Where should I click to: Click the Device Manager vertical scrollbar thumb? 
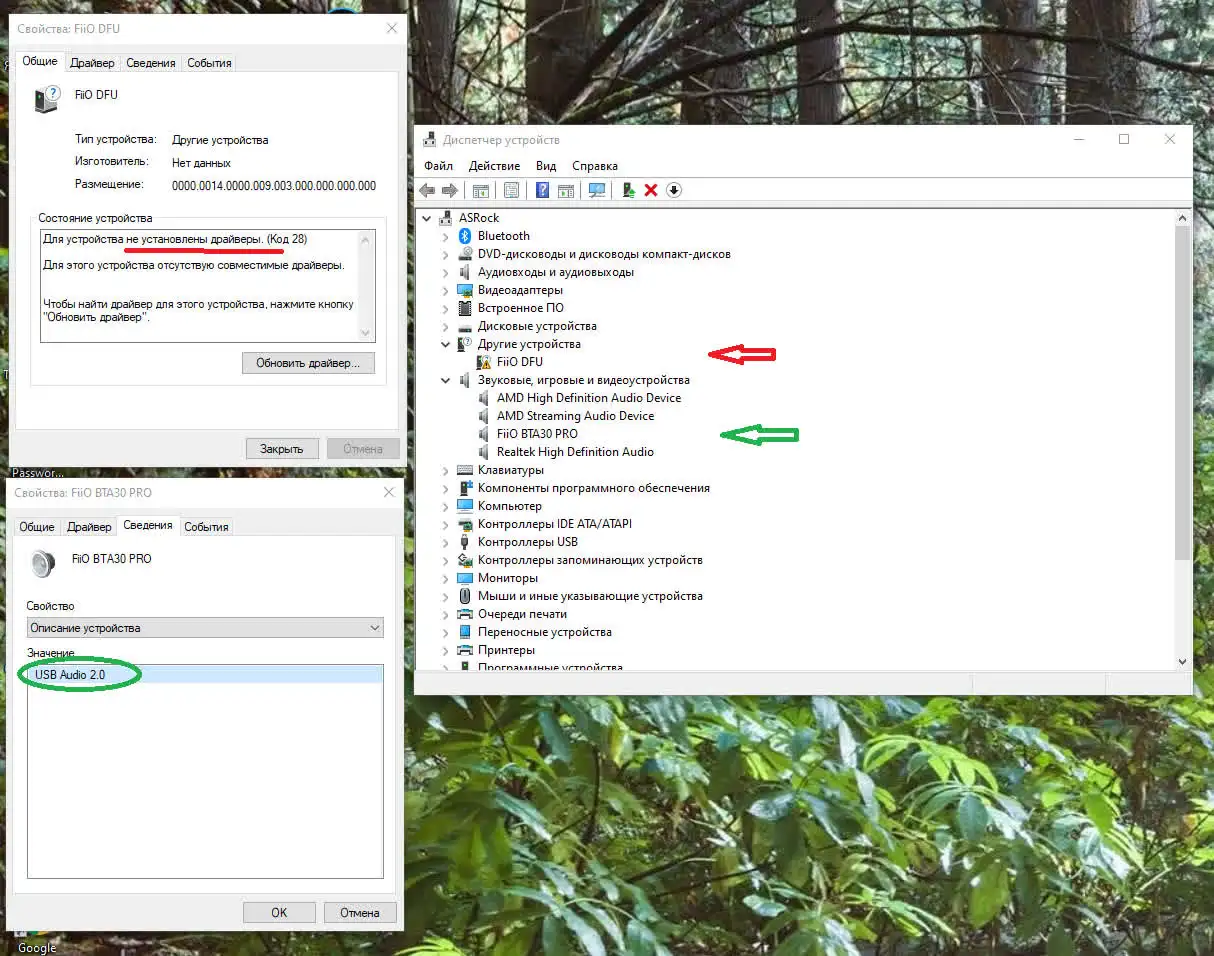(x=1183, y=393)
